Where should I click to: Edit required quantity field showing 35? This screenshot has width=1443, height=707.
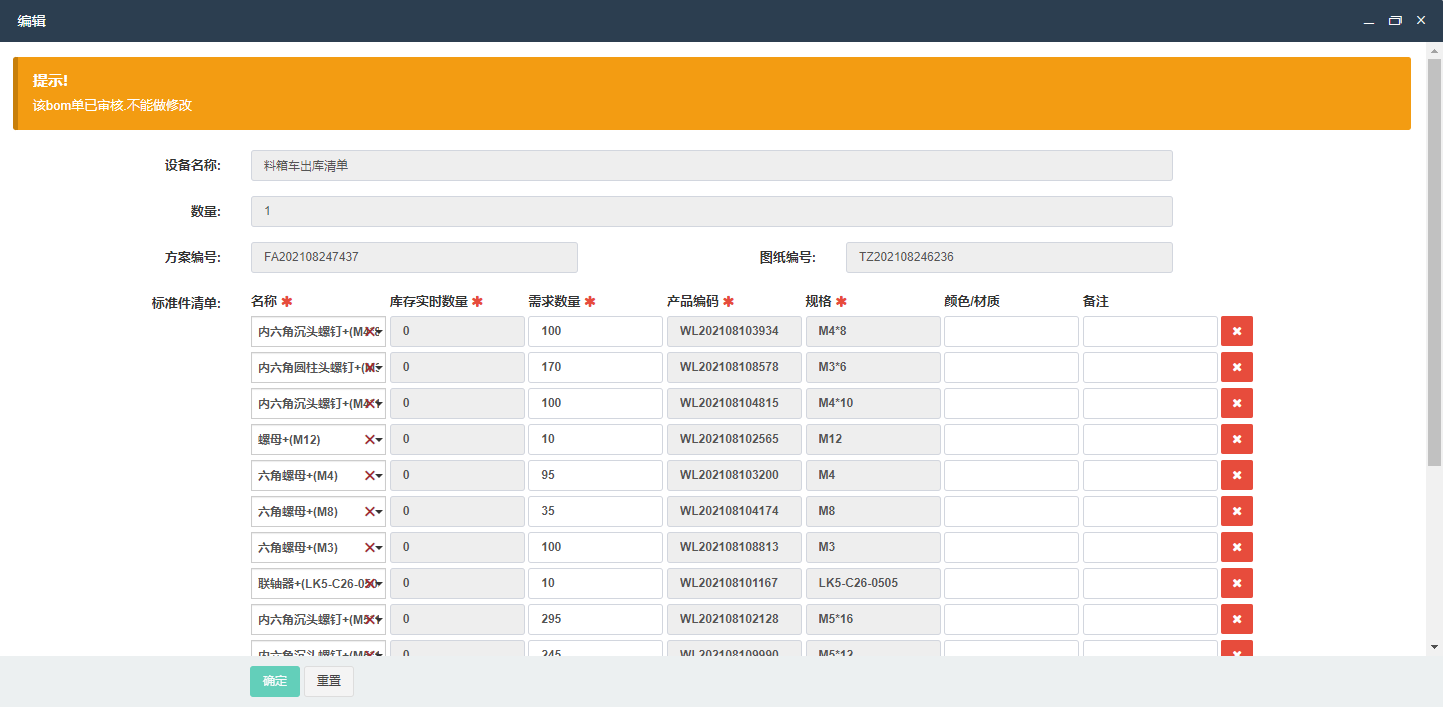(x=595, y=511)
